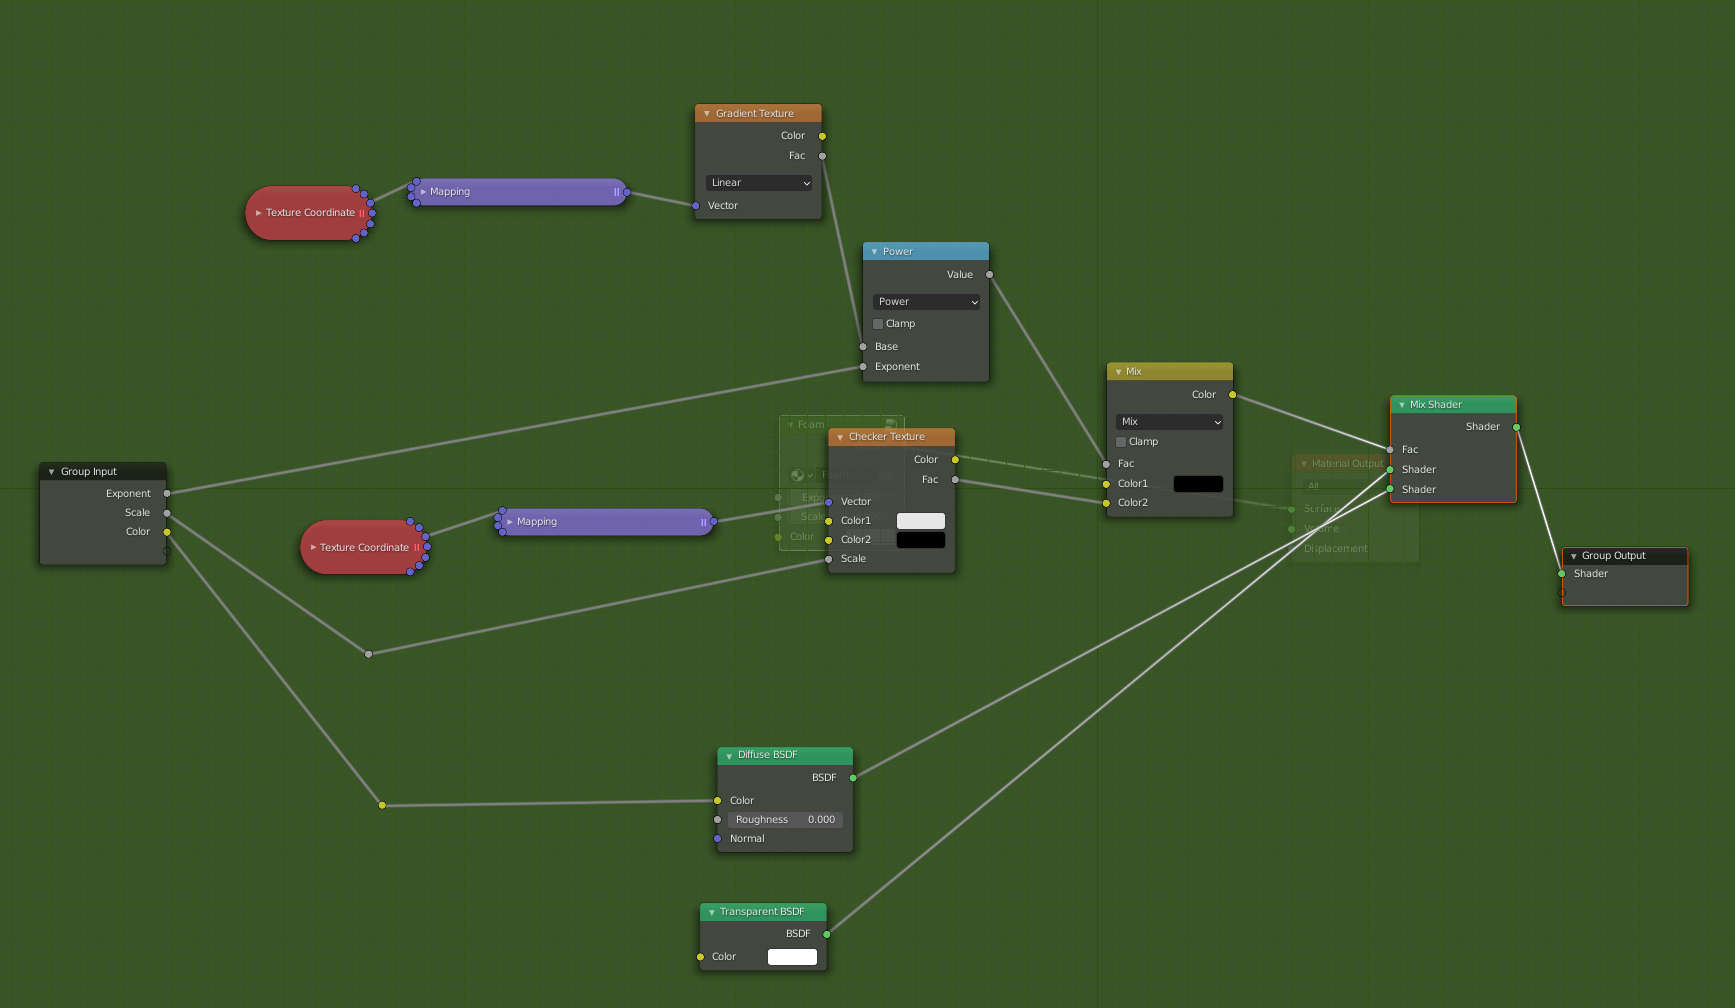Select Group Input Exponent output socket

point(167,494)
